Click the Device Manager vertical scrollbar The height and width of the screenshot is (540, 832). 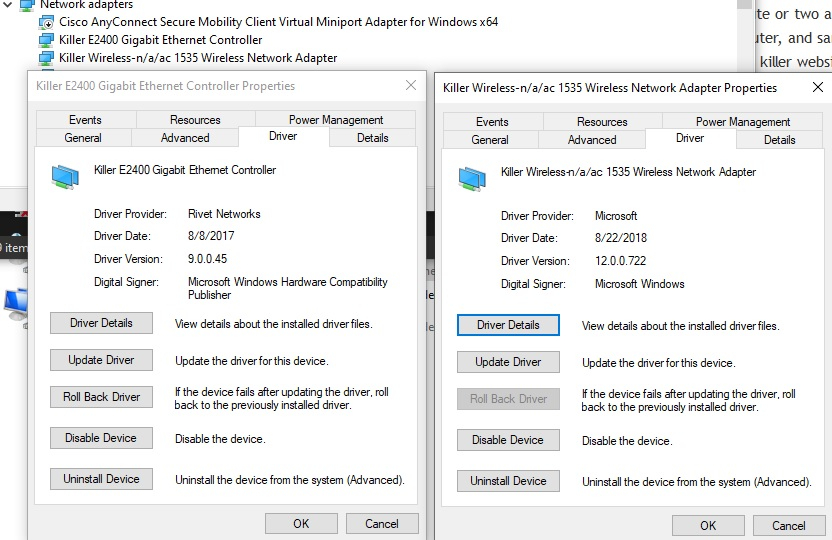click(744, 37)
